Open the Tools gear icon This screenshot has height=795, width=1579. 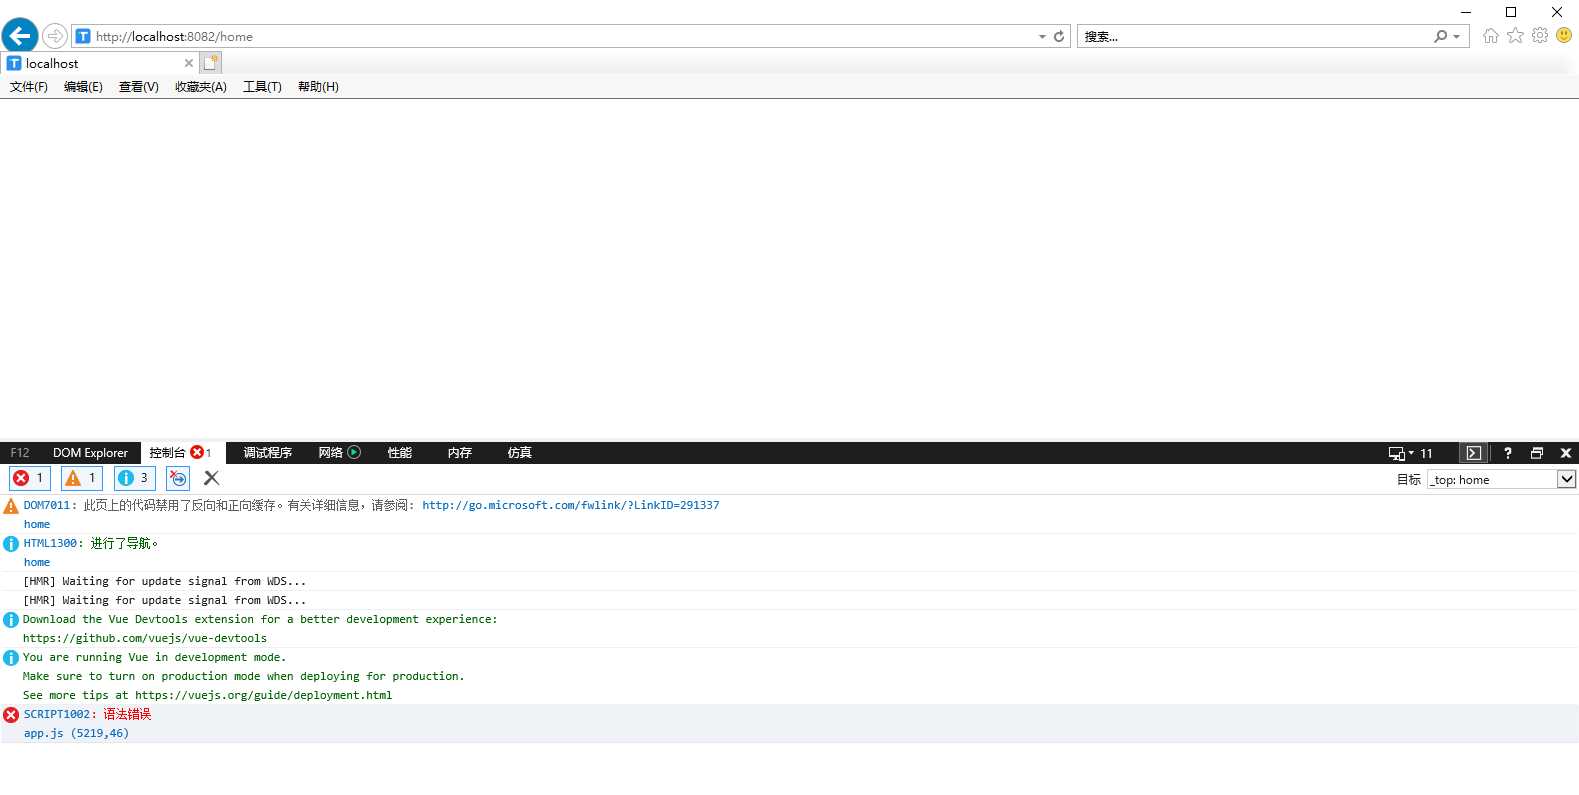click(1540, 36)
